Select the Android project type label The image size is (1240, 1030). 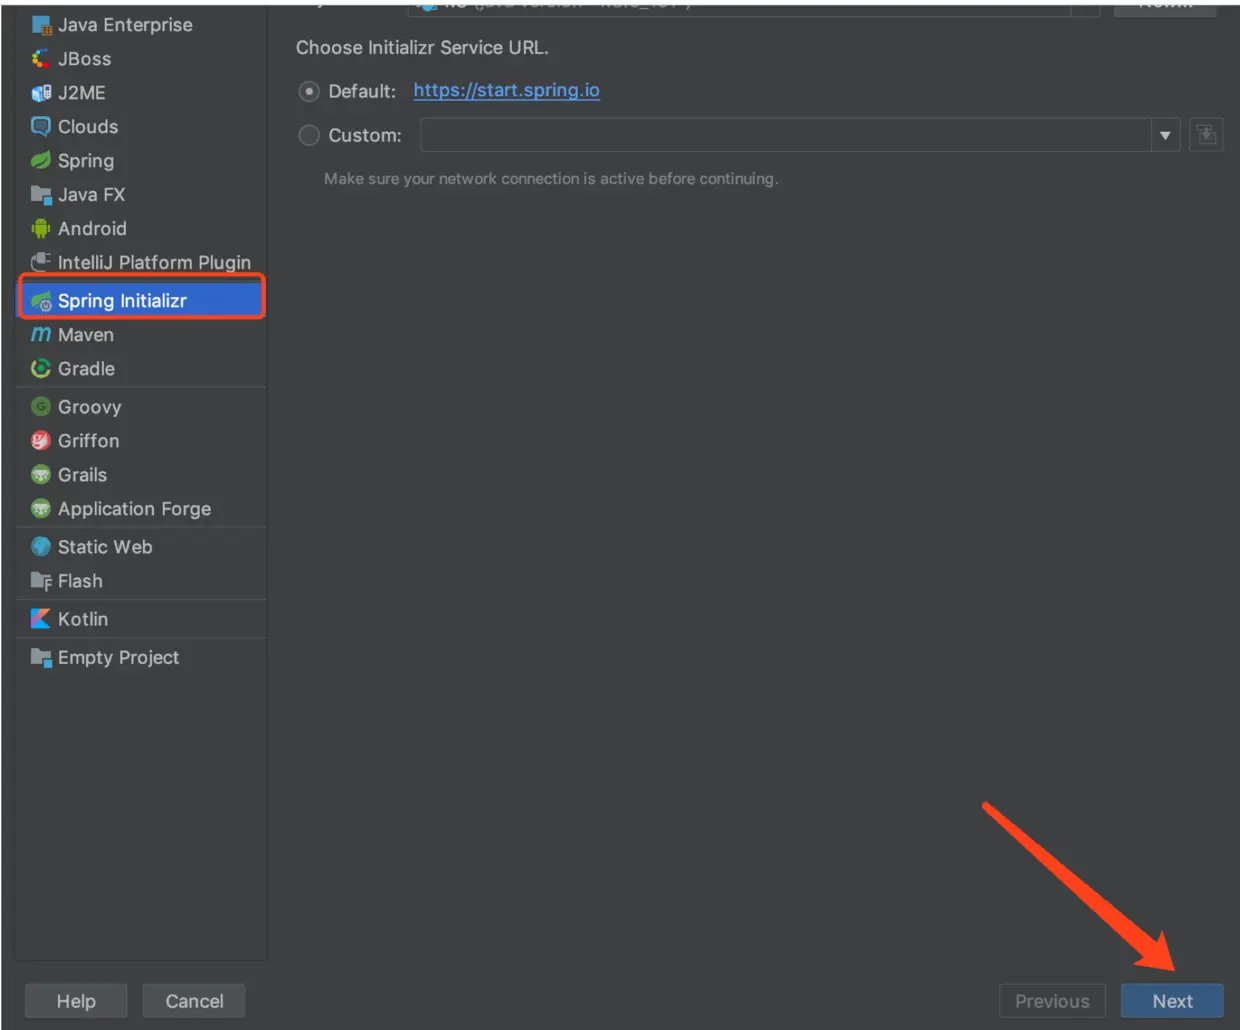pyautogui.click(x=92, y=229)
